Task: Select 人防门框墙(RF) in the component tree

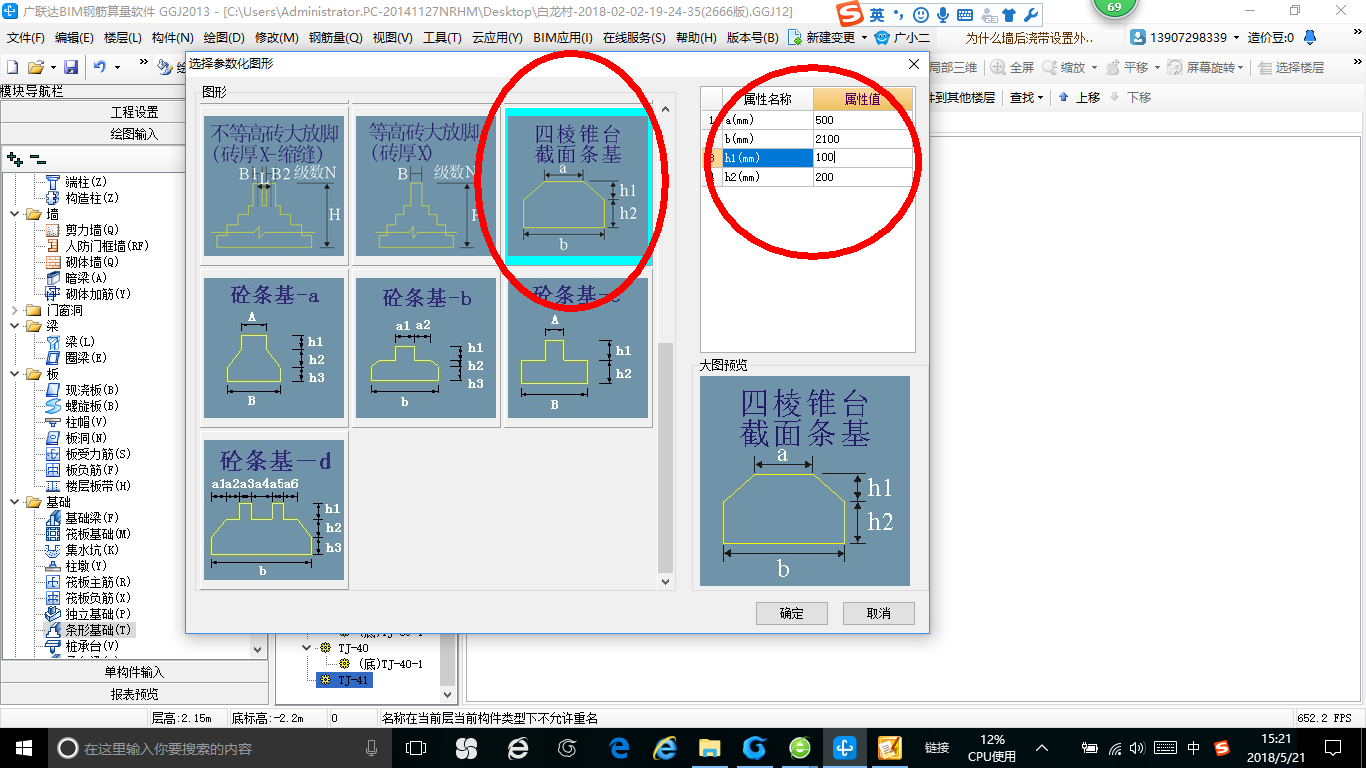Action: [x=106, y=246]
